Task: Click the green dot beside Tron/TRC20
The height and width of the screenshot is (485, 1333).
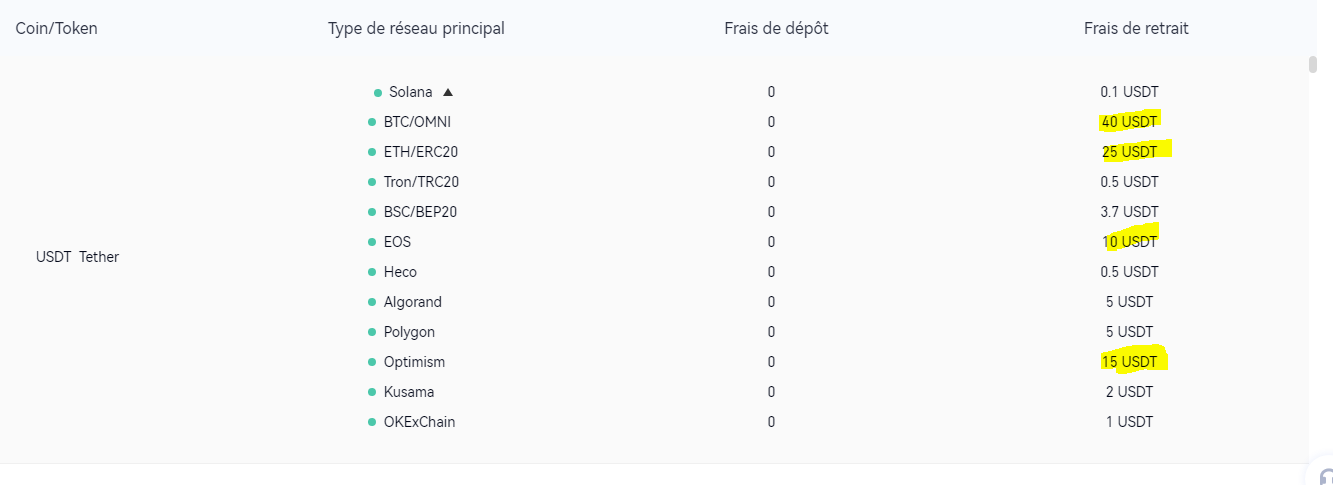Action: coord(372,182)
